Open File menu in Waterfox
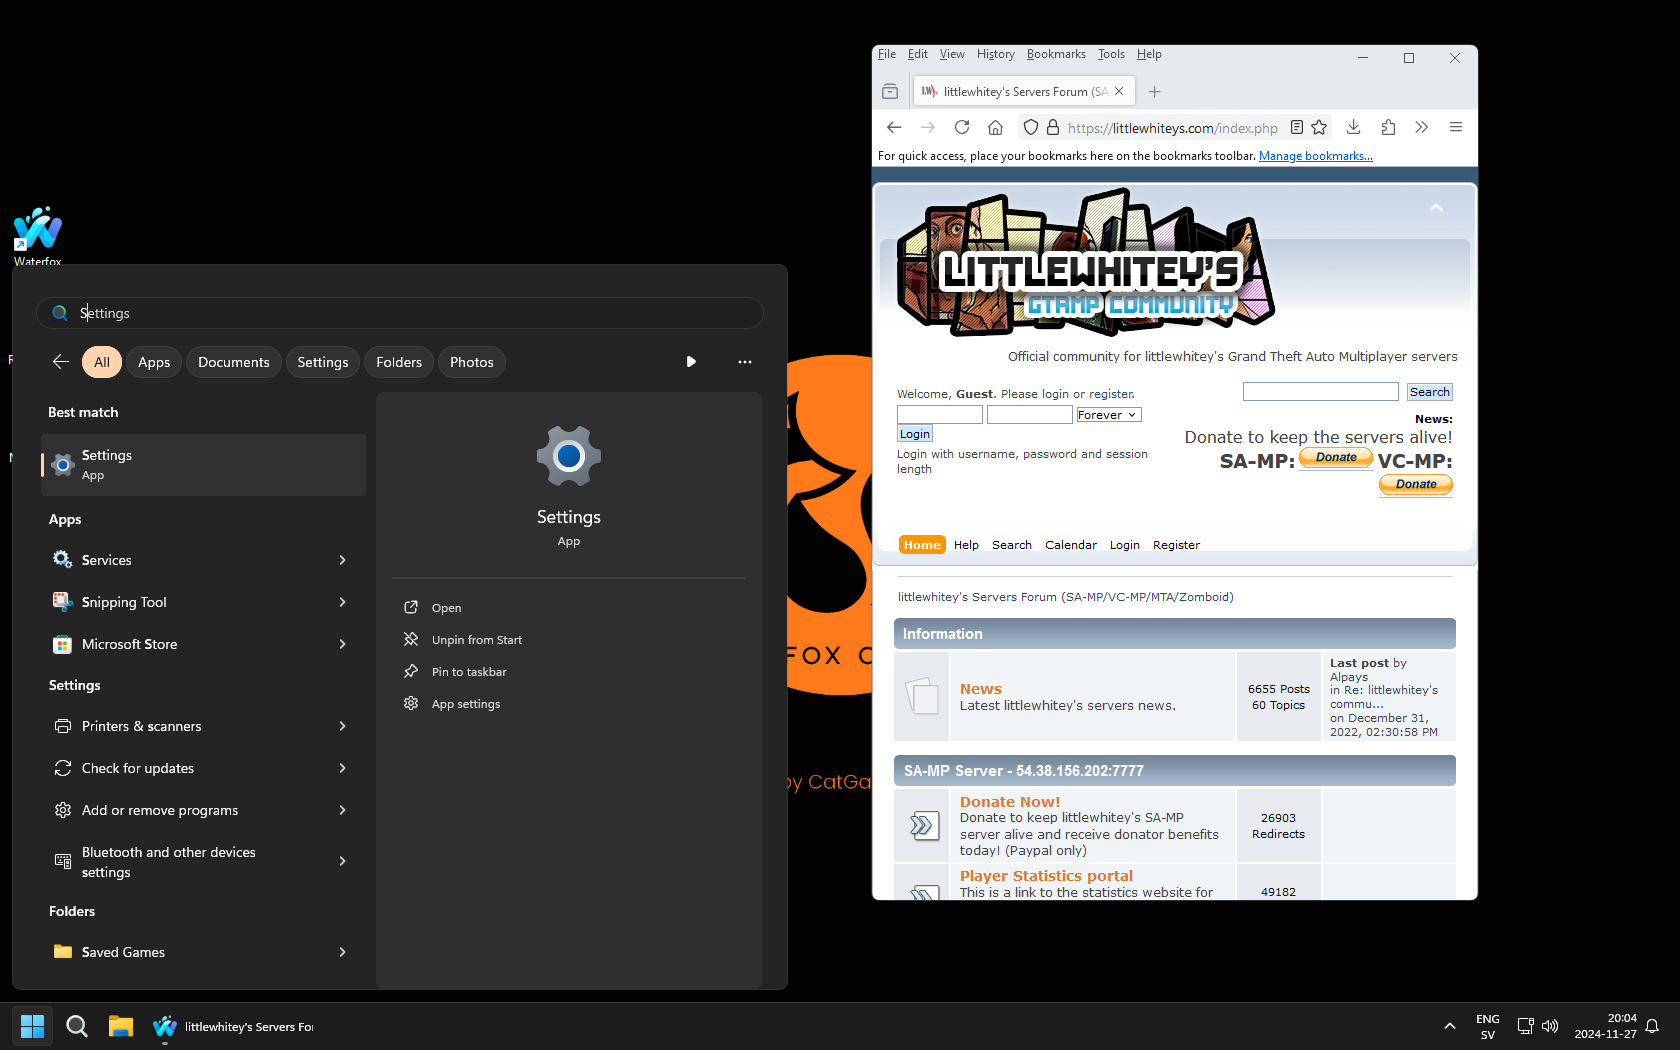 point(887,54)
